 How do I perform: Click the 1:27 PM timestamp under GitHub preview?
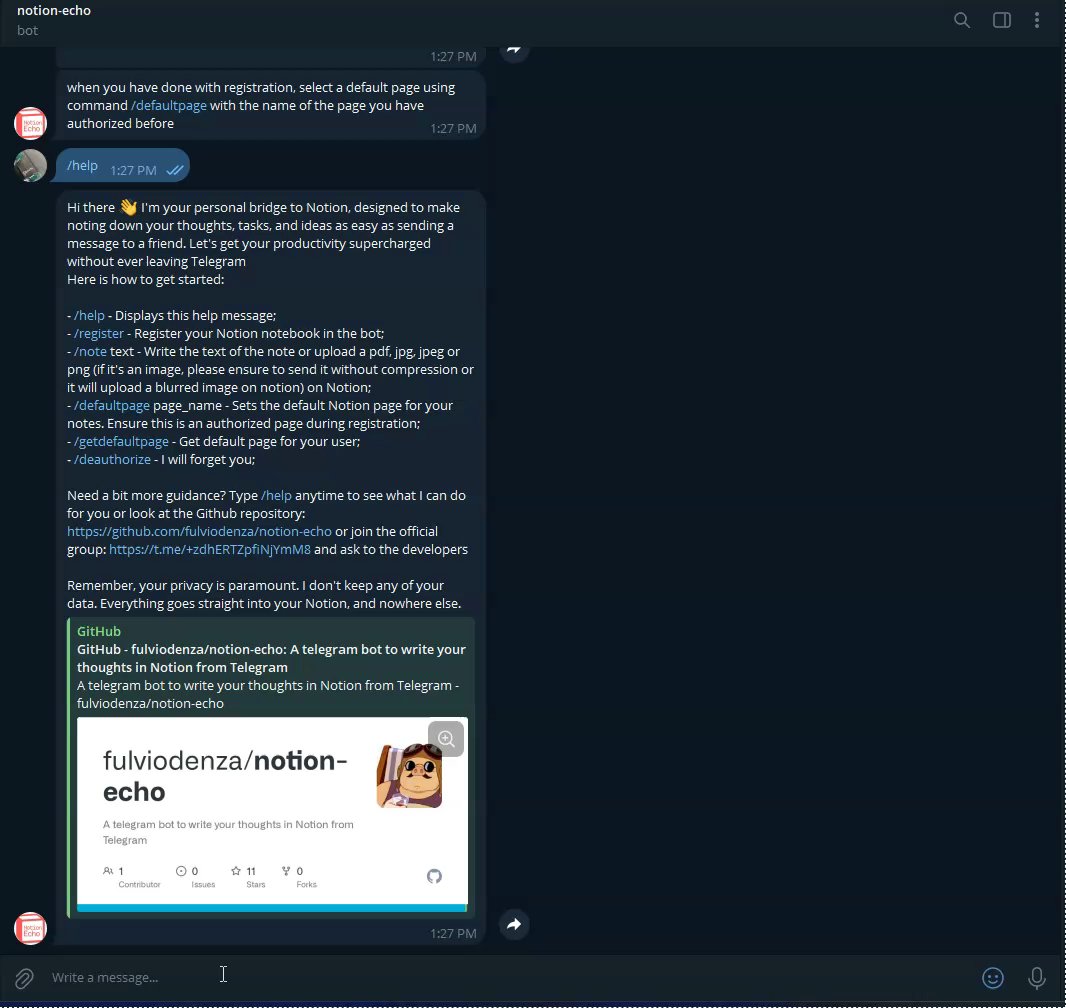click(x=453, y=934)
